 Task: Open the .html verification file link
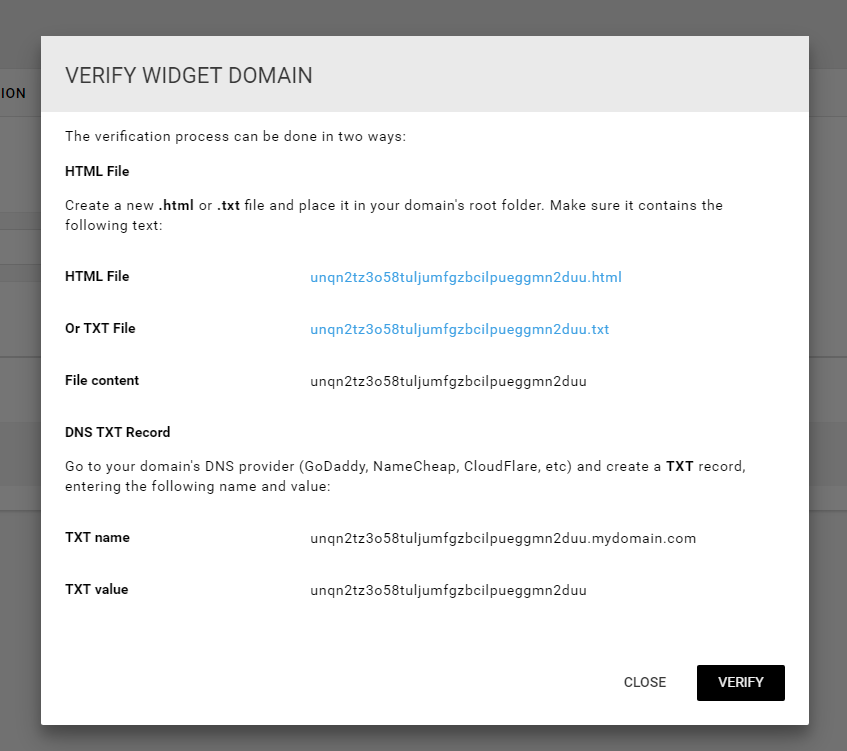coord(466,277)
